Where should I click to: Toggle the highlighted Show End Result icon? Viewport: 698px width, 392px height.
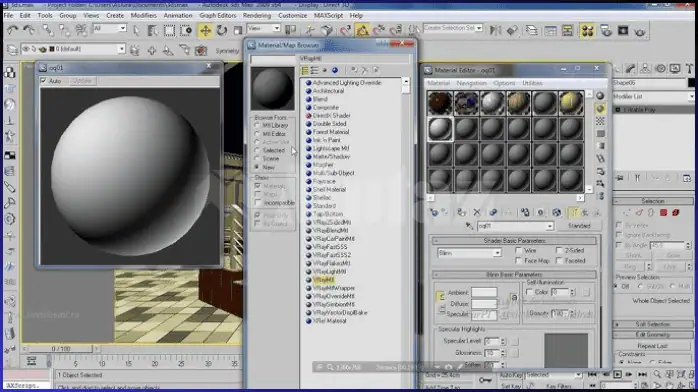point(573,213)
